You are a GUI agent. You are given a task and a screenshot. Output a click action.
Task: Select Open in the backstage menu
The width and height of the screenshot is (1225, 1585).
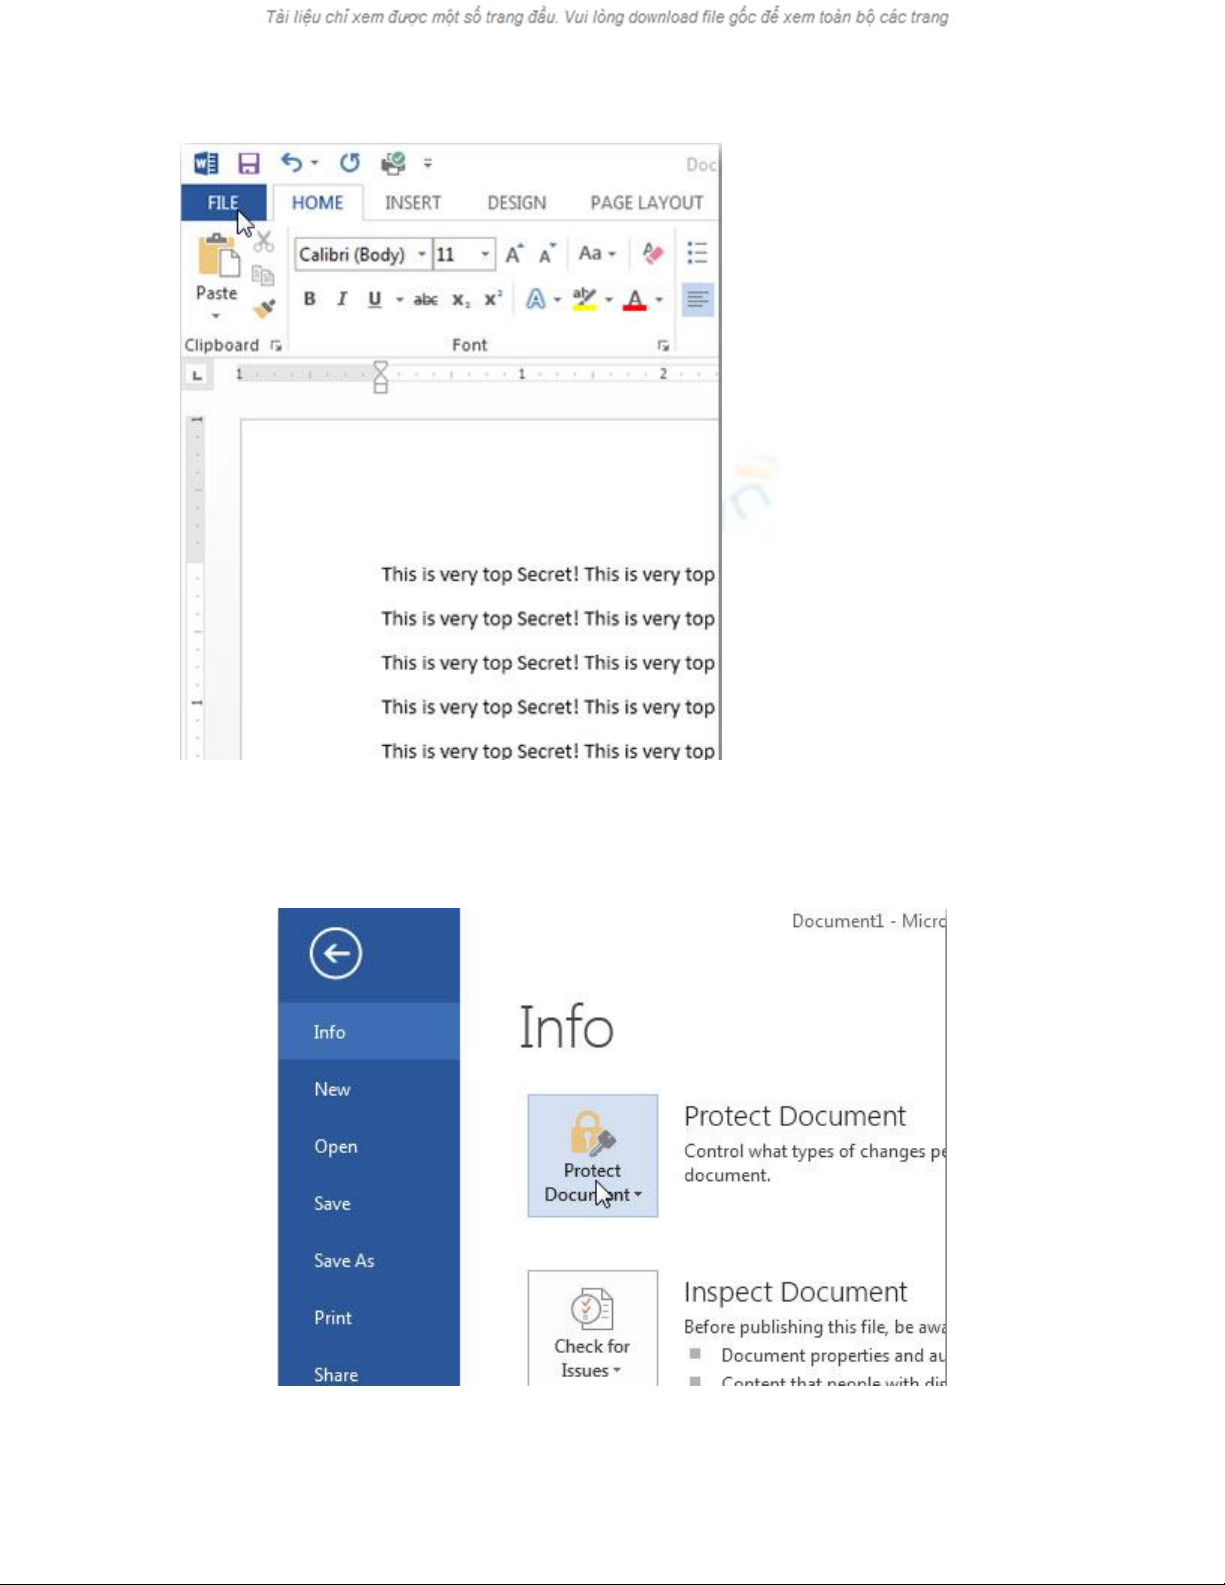click(x=369, y=1146)
